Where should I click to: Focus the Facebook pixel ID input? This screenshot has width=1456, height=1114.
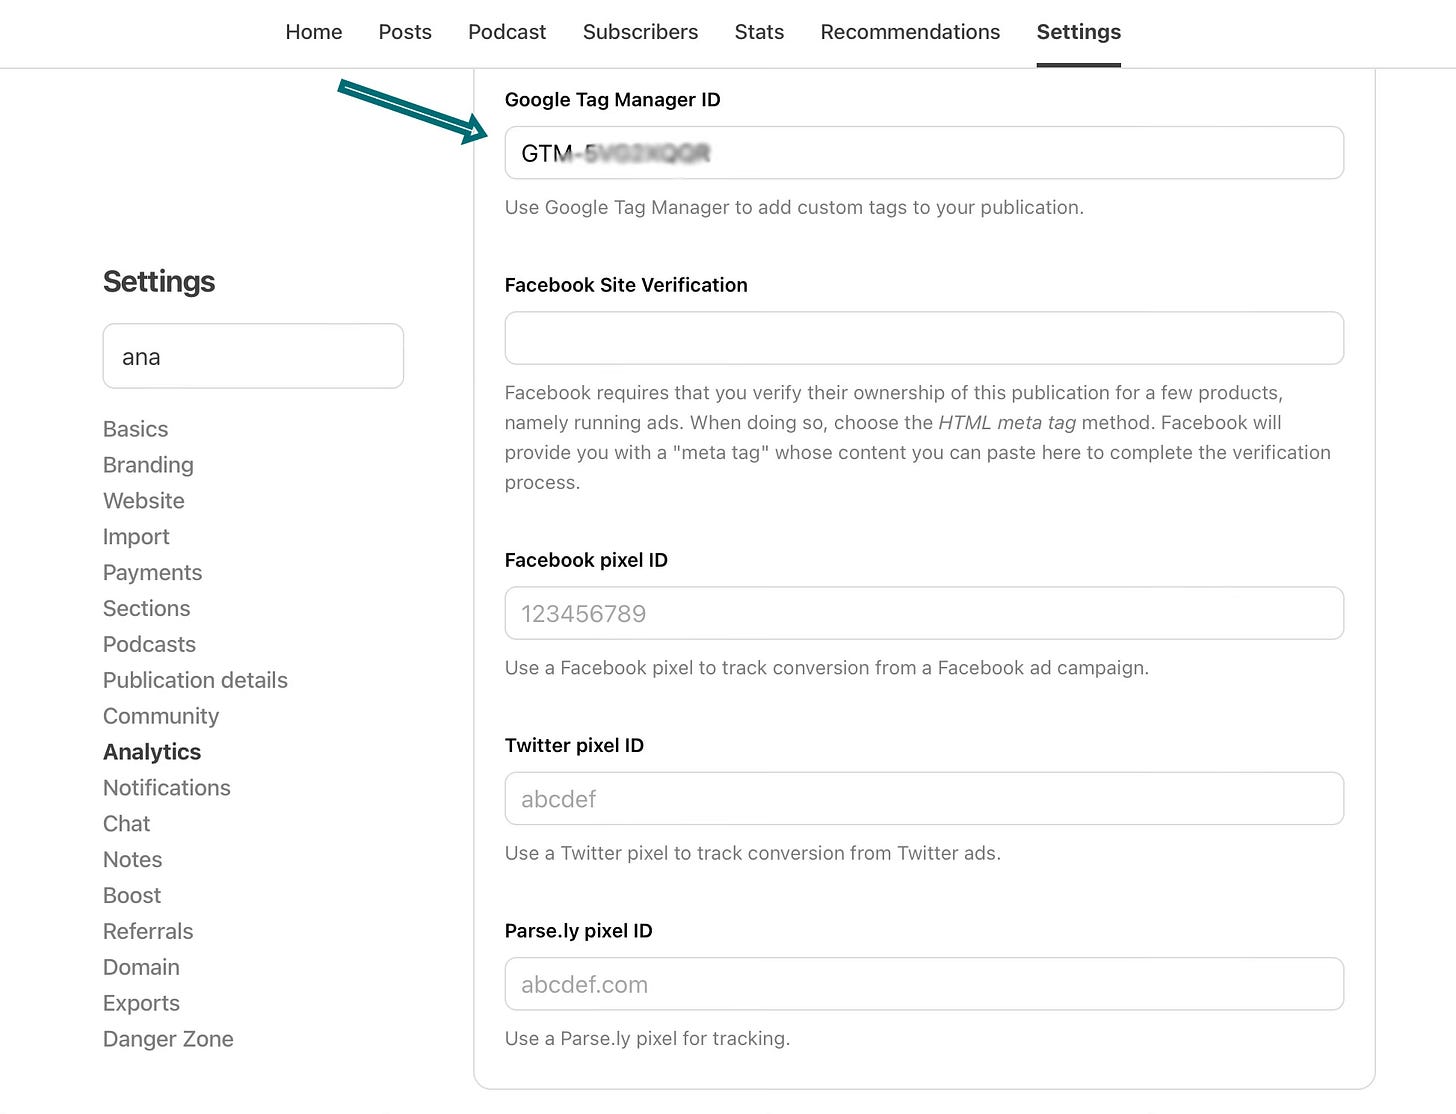[x=923, y=613]
